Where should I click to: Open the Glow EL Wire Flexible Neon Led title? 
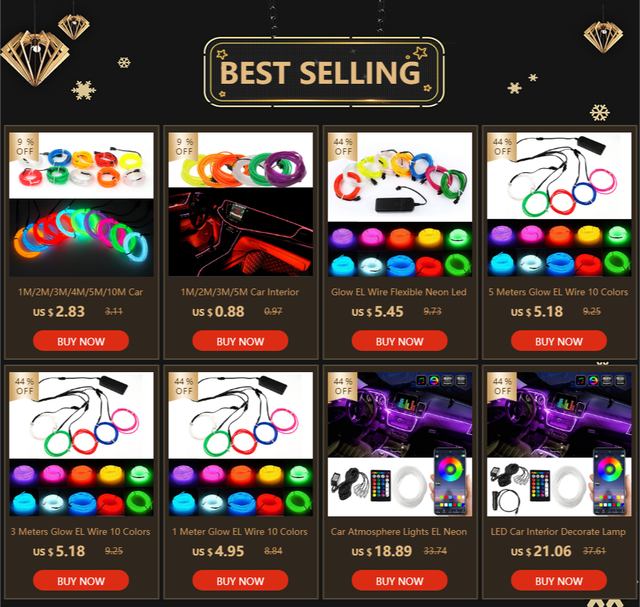(x=399, y=292)
